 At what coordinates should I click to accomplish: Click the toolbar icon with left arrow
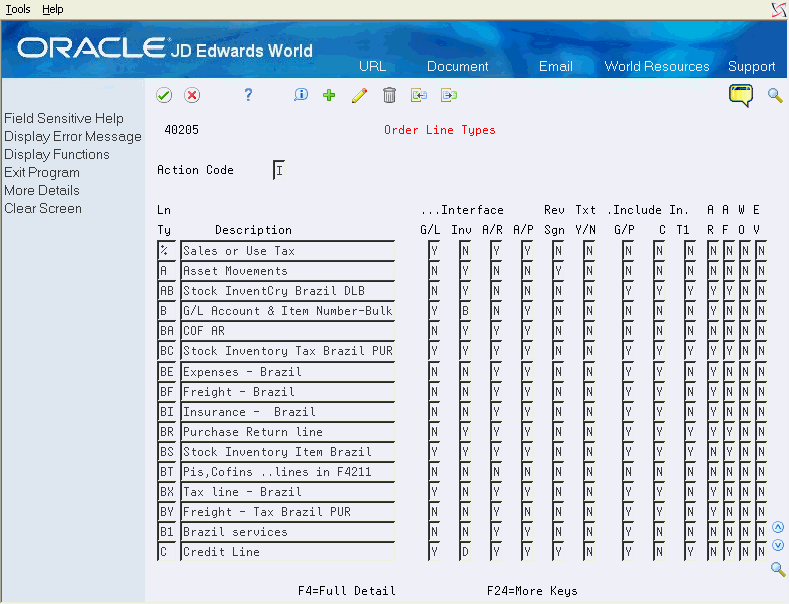point(419,95)
